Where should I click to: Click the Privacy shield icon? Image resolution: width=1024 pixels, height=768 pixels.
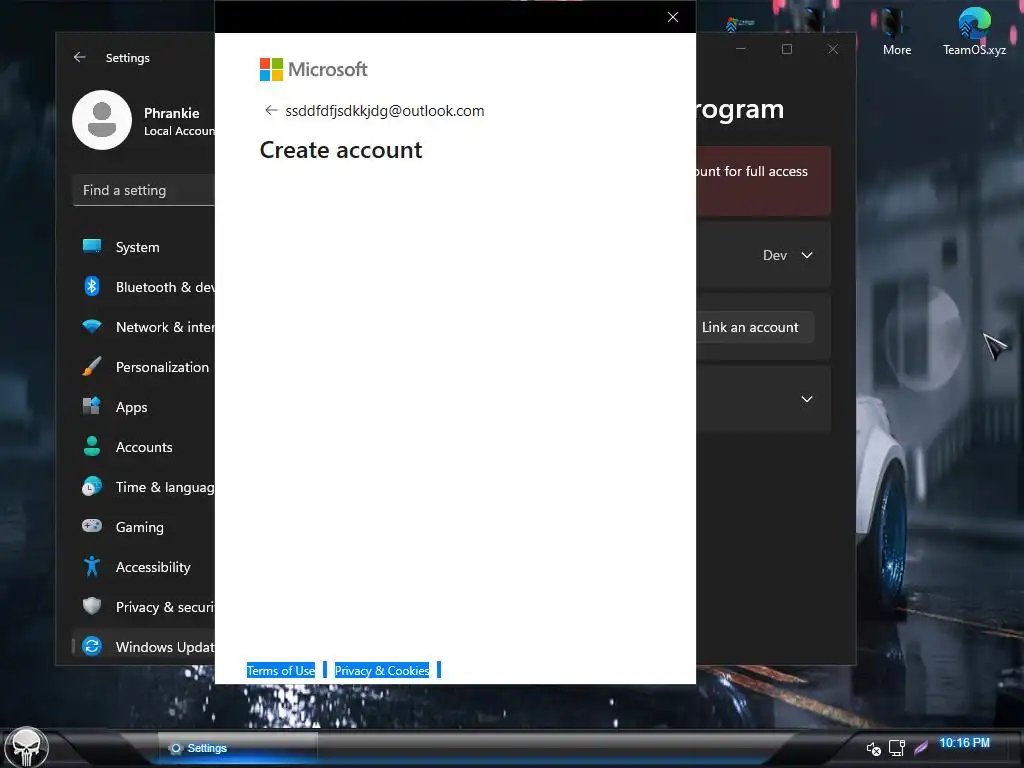(x=92, y=606)
